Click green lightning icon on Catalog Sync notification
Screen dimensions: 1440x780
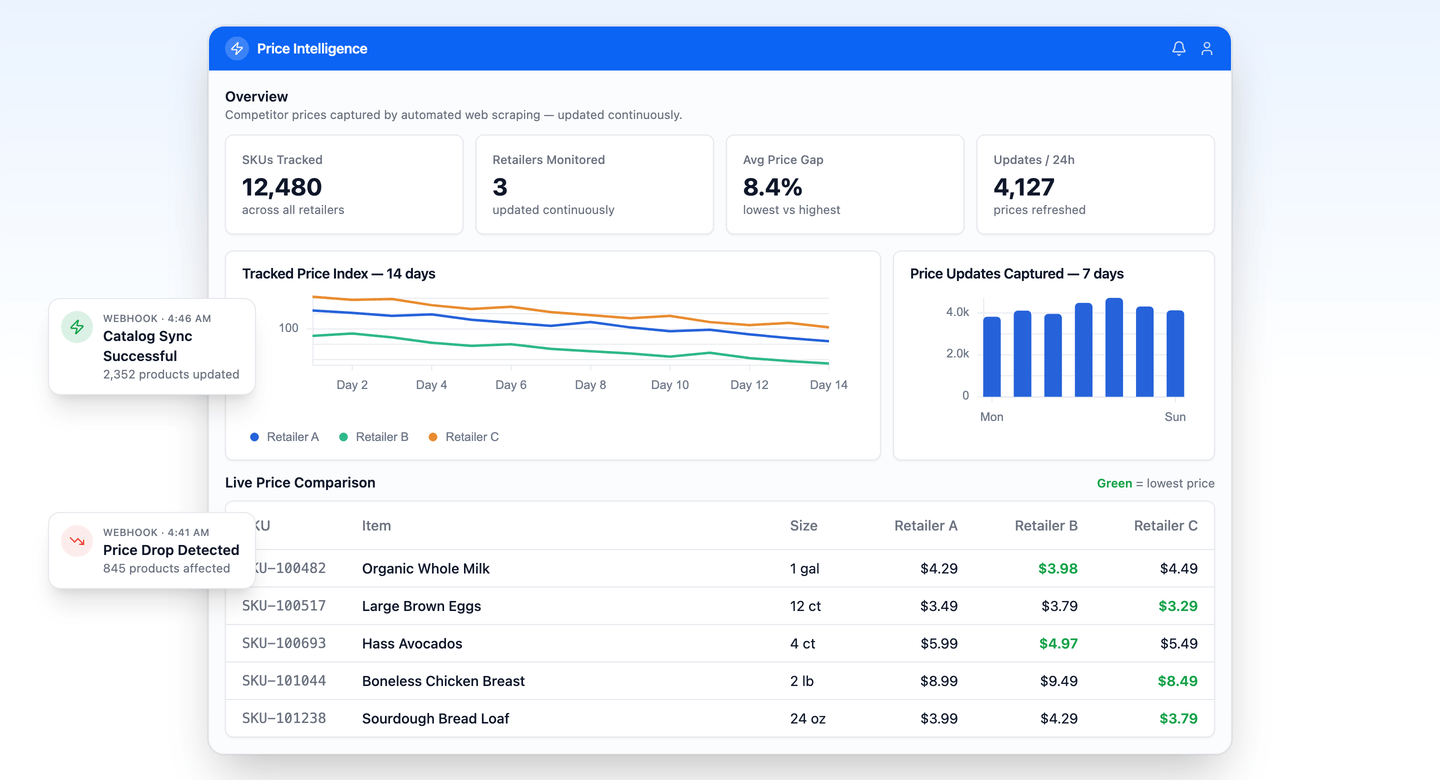coord(77,327)
